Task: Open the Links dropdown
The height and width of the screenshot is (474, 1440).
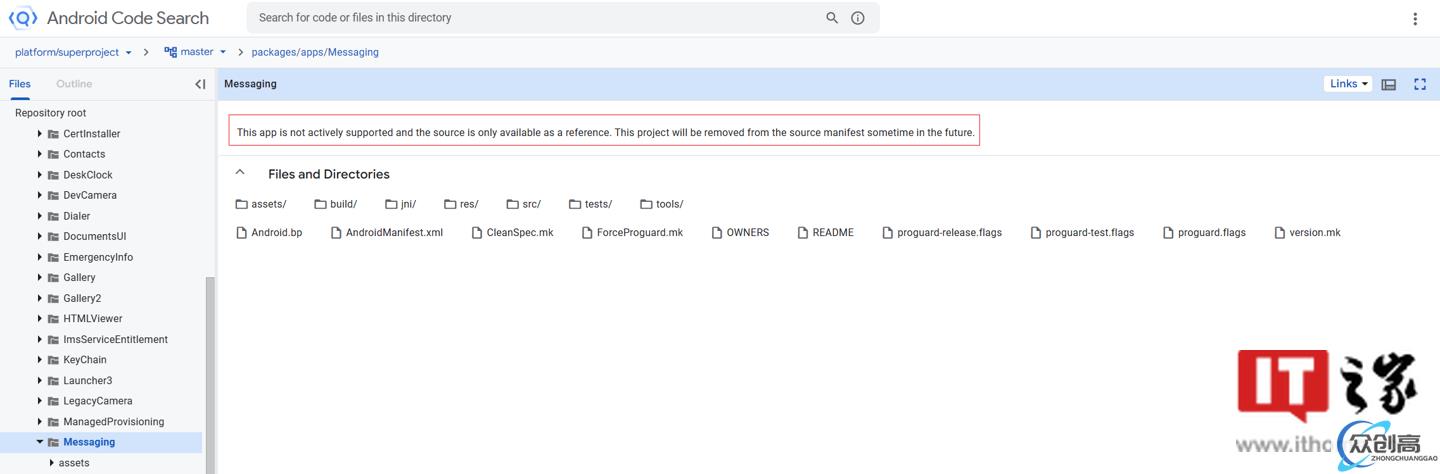Action: click(1348, 84)
